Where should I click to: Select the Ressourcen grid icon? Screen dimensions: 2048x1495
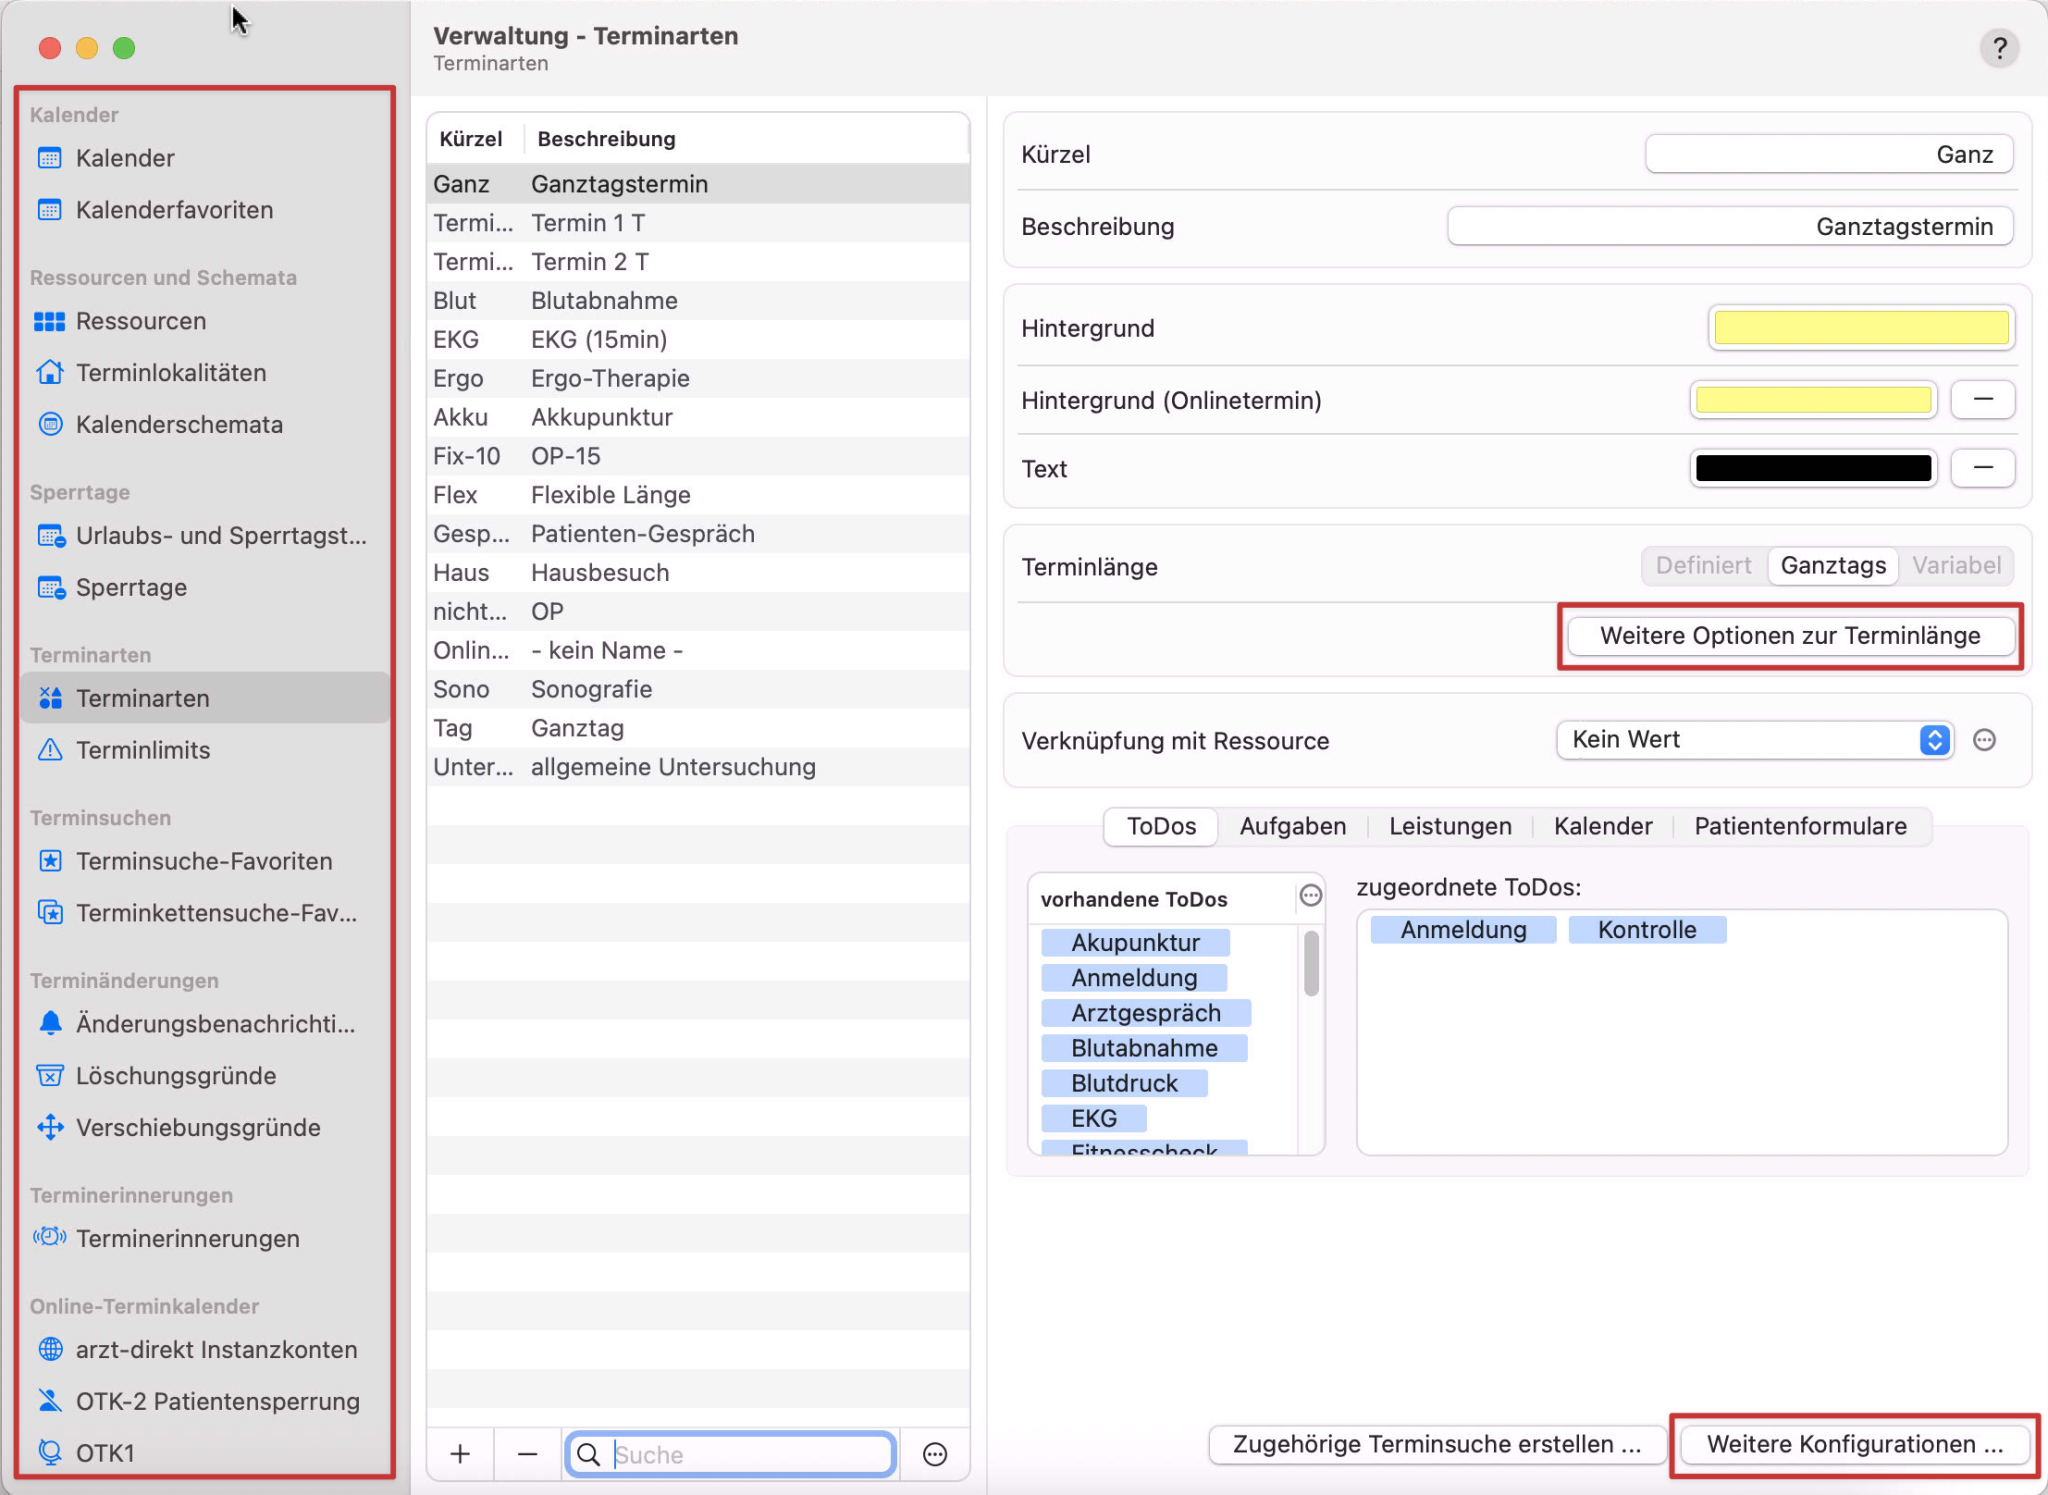pos(49,321)
